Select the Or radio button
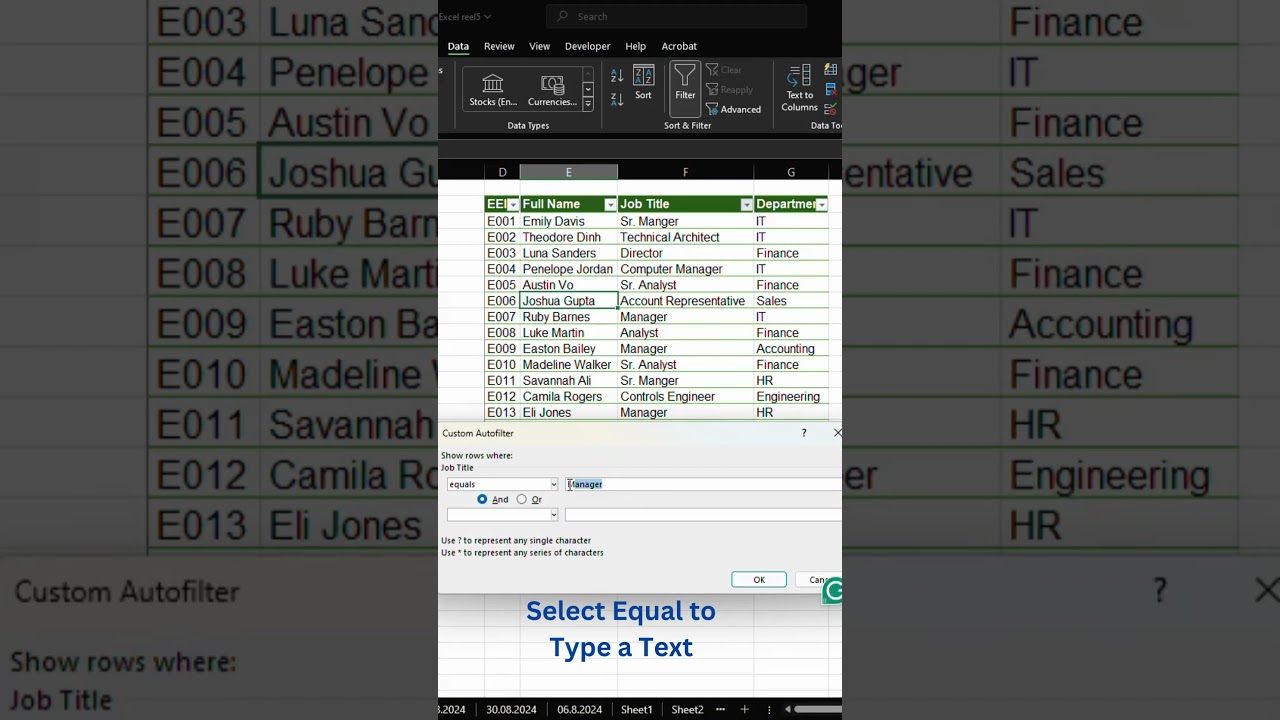 521,499
